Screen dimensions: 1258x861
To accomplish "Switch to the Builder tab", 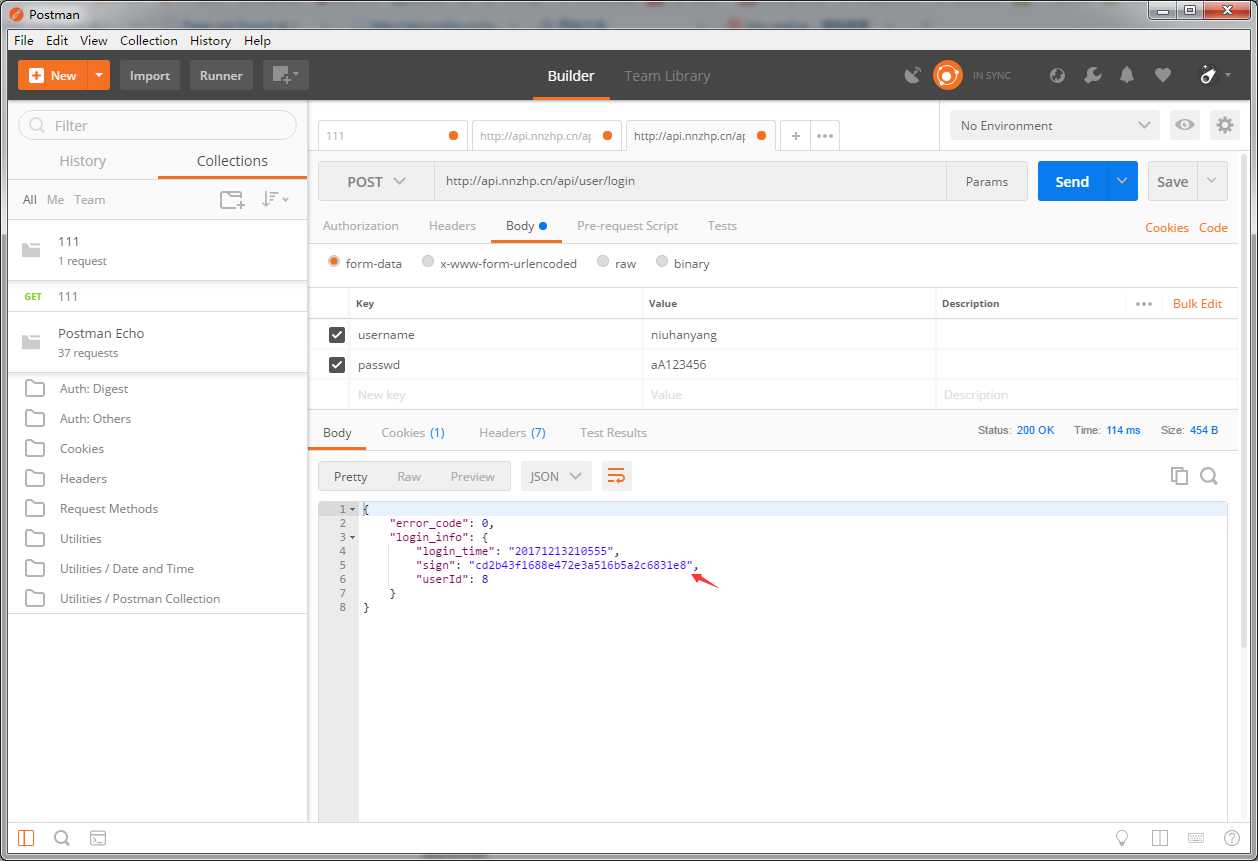I will (x=571, y=76).
